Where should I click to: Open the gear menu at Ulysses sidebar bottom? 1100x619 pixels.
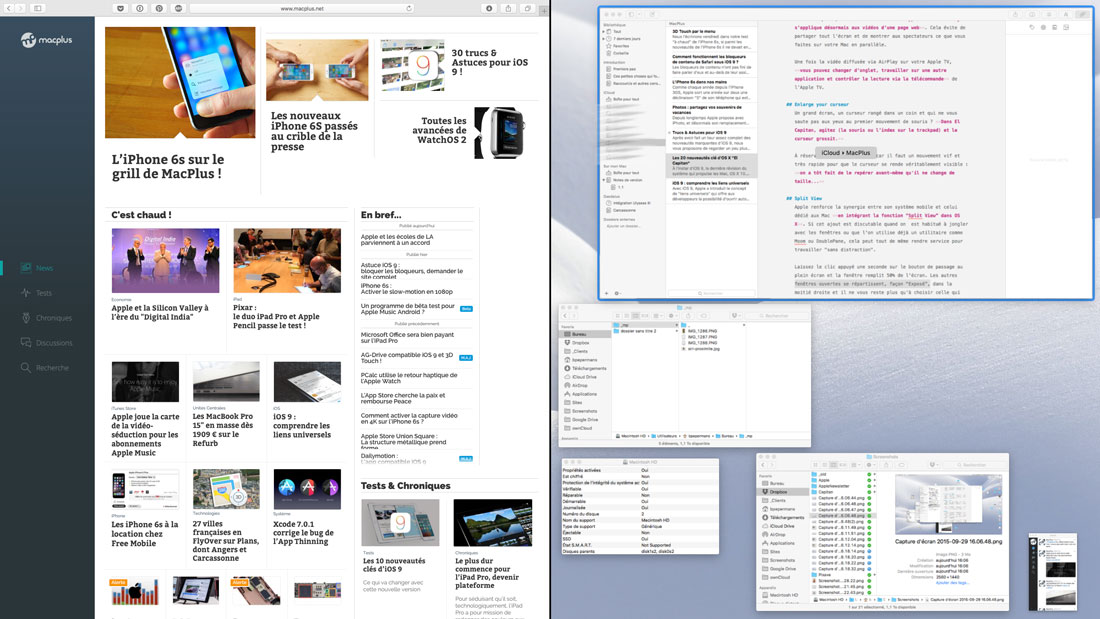tap(617, 293)
